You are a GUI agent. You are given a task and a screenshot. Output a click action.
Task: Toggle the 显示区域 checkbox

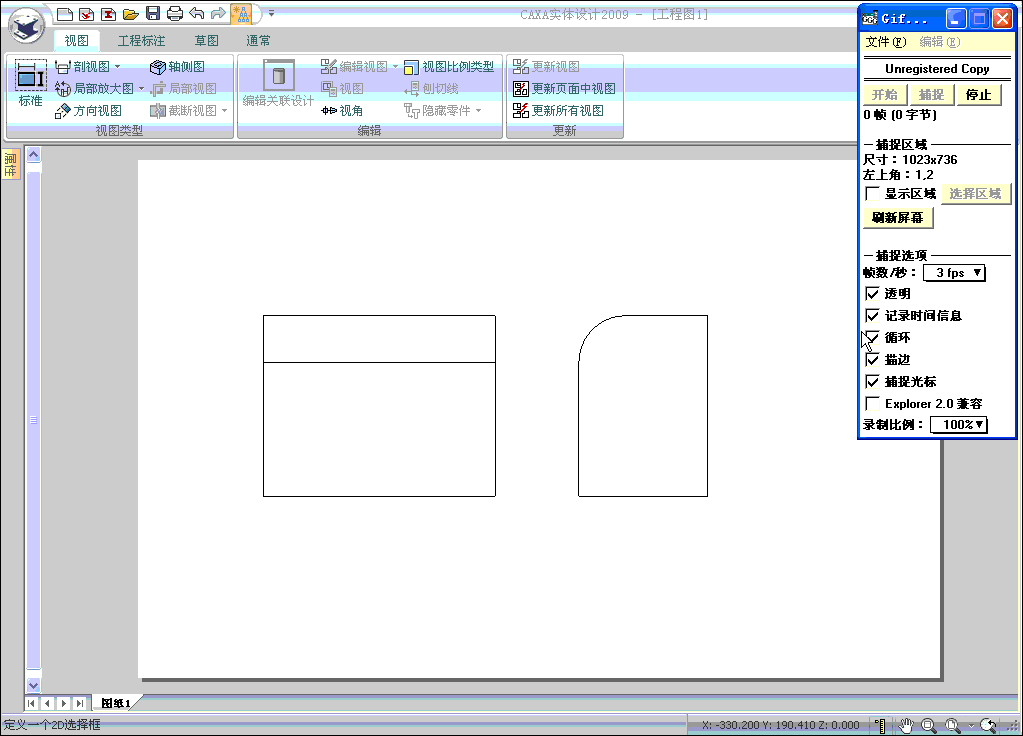(x=872, y=194)
